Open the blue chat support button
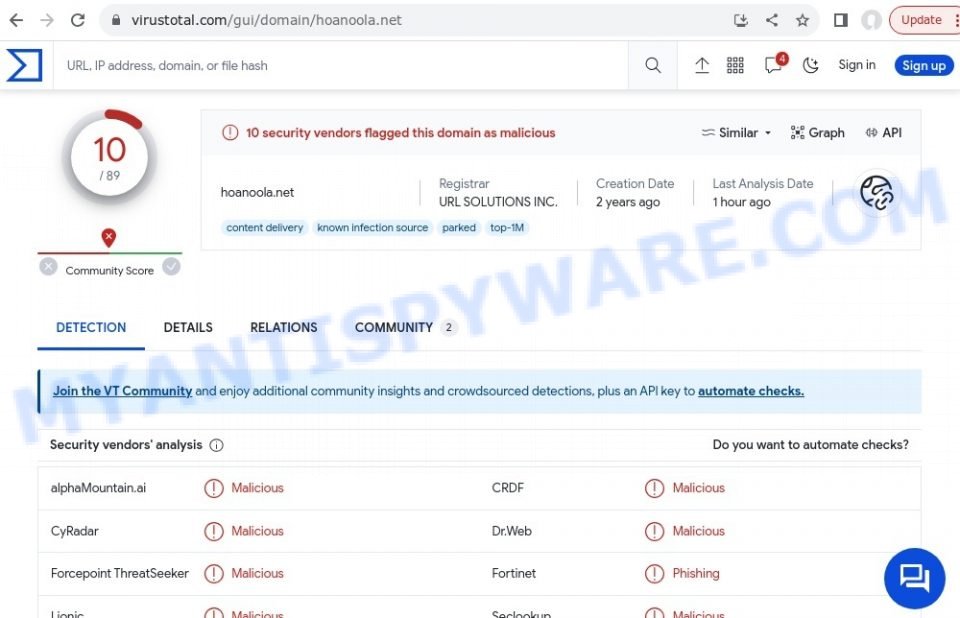This screenshot has width=960, height=618. (914, 578)
